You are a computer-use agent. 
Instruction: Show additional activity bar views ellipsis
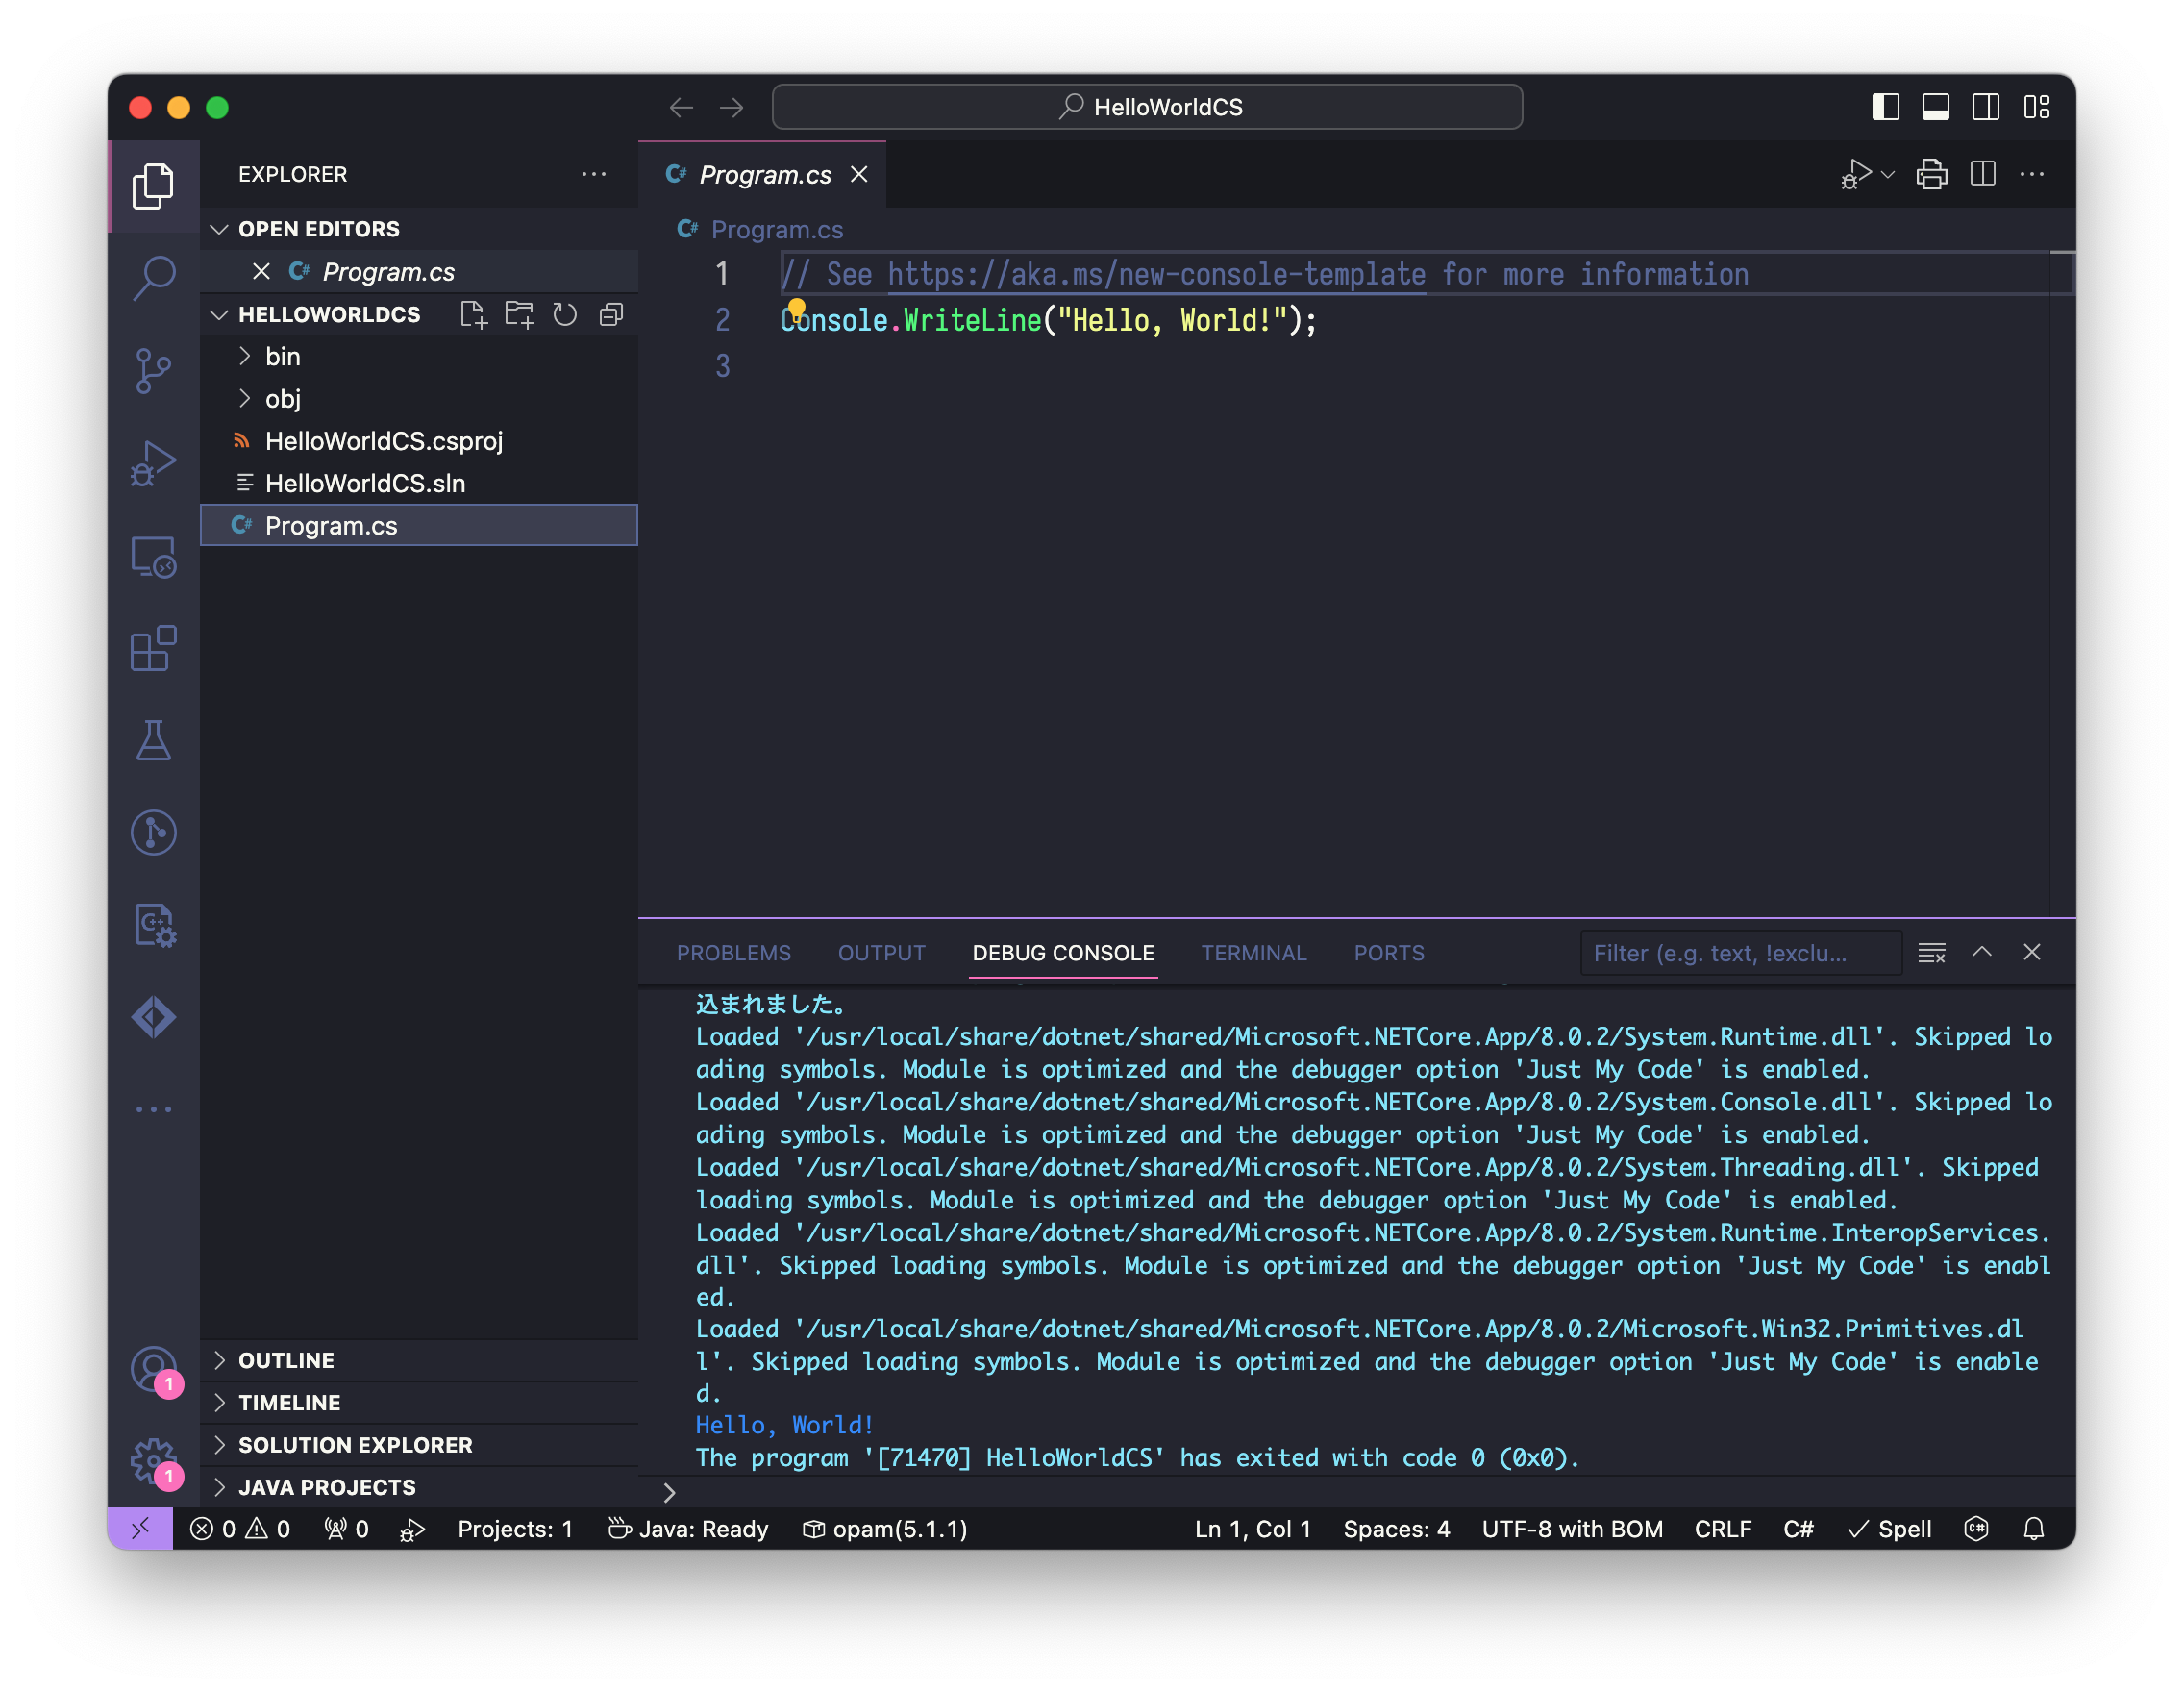click(153, 1109)
